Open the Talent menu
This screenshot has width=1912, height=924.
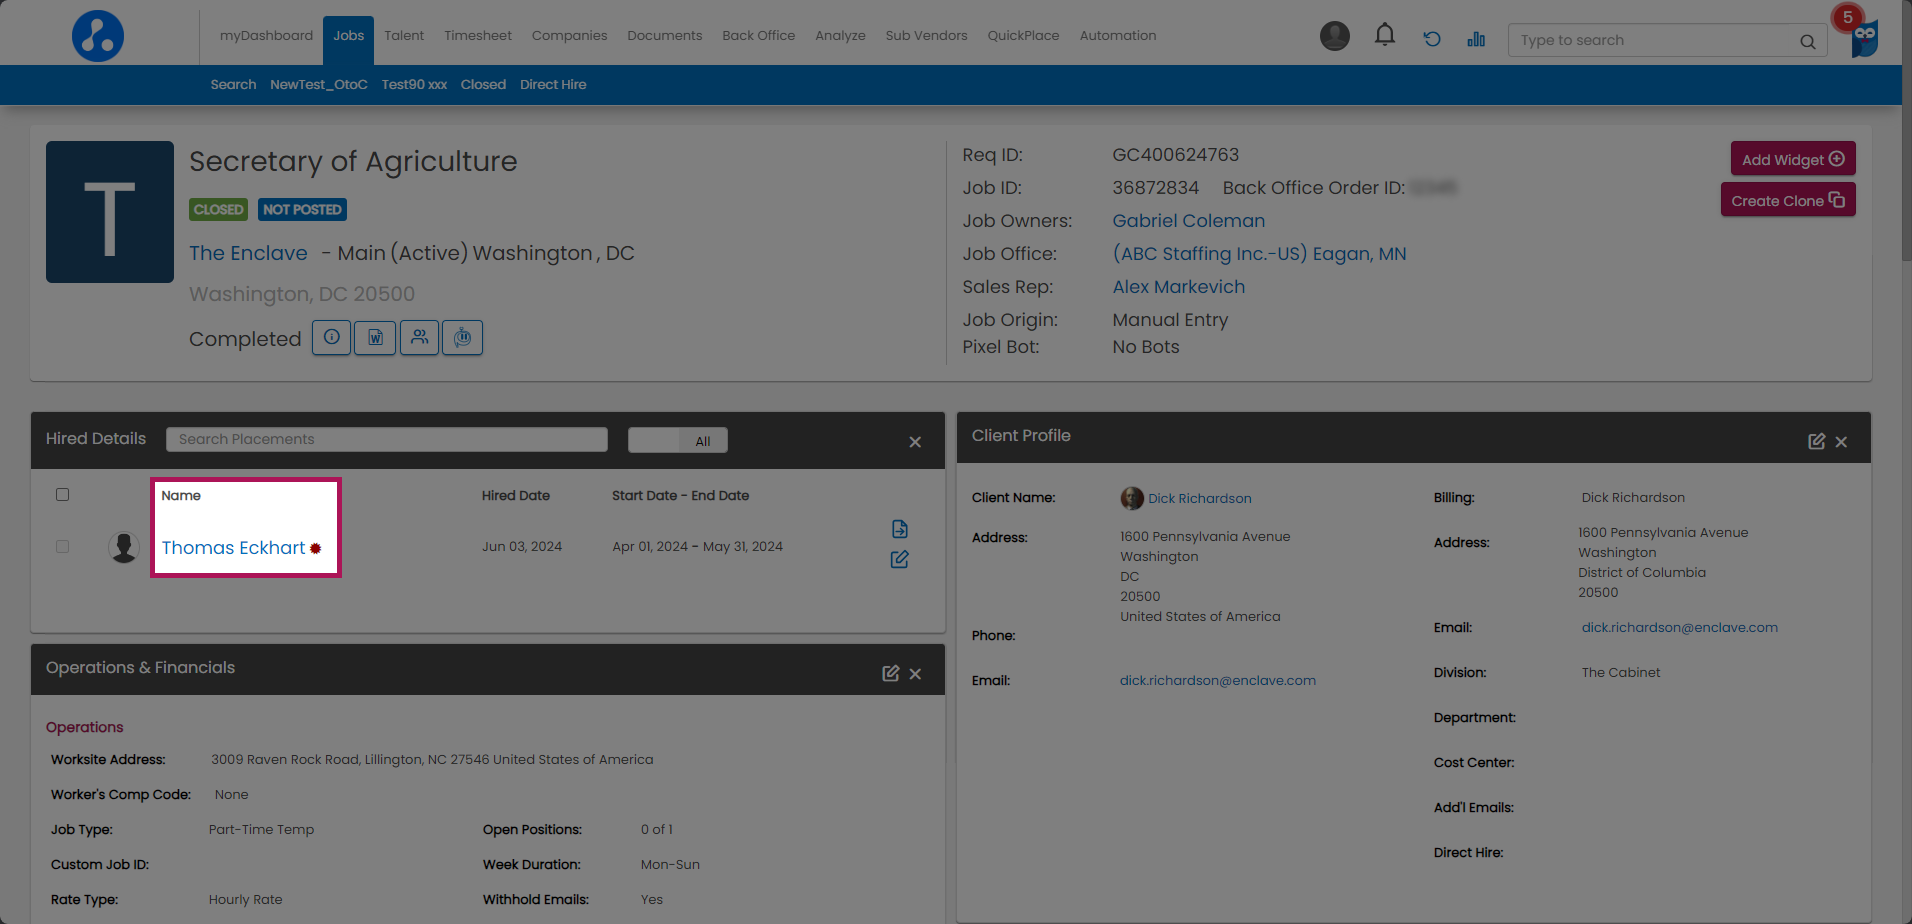[x=404, y=36]
